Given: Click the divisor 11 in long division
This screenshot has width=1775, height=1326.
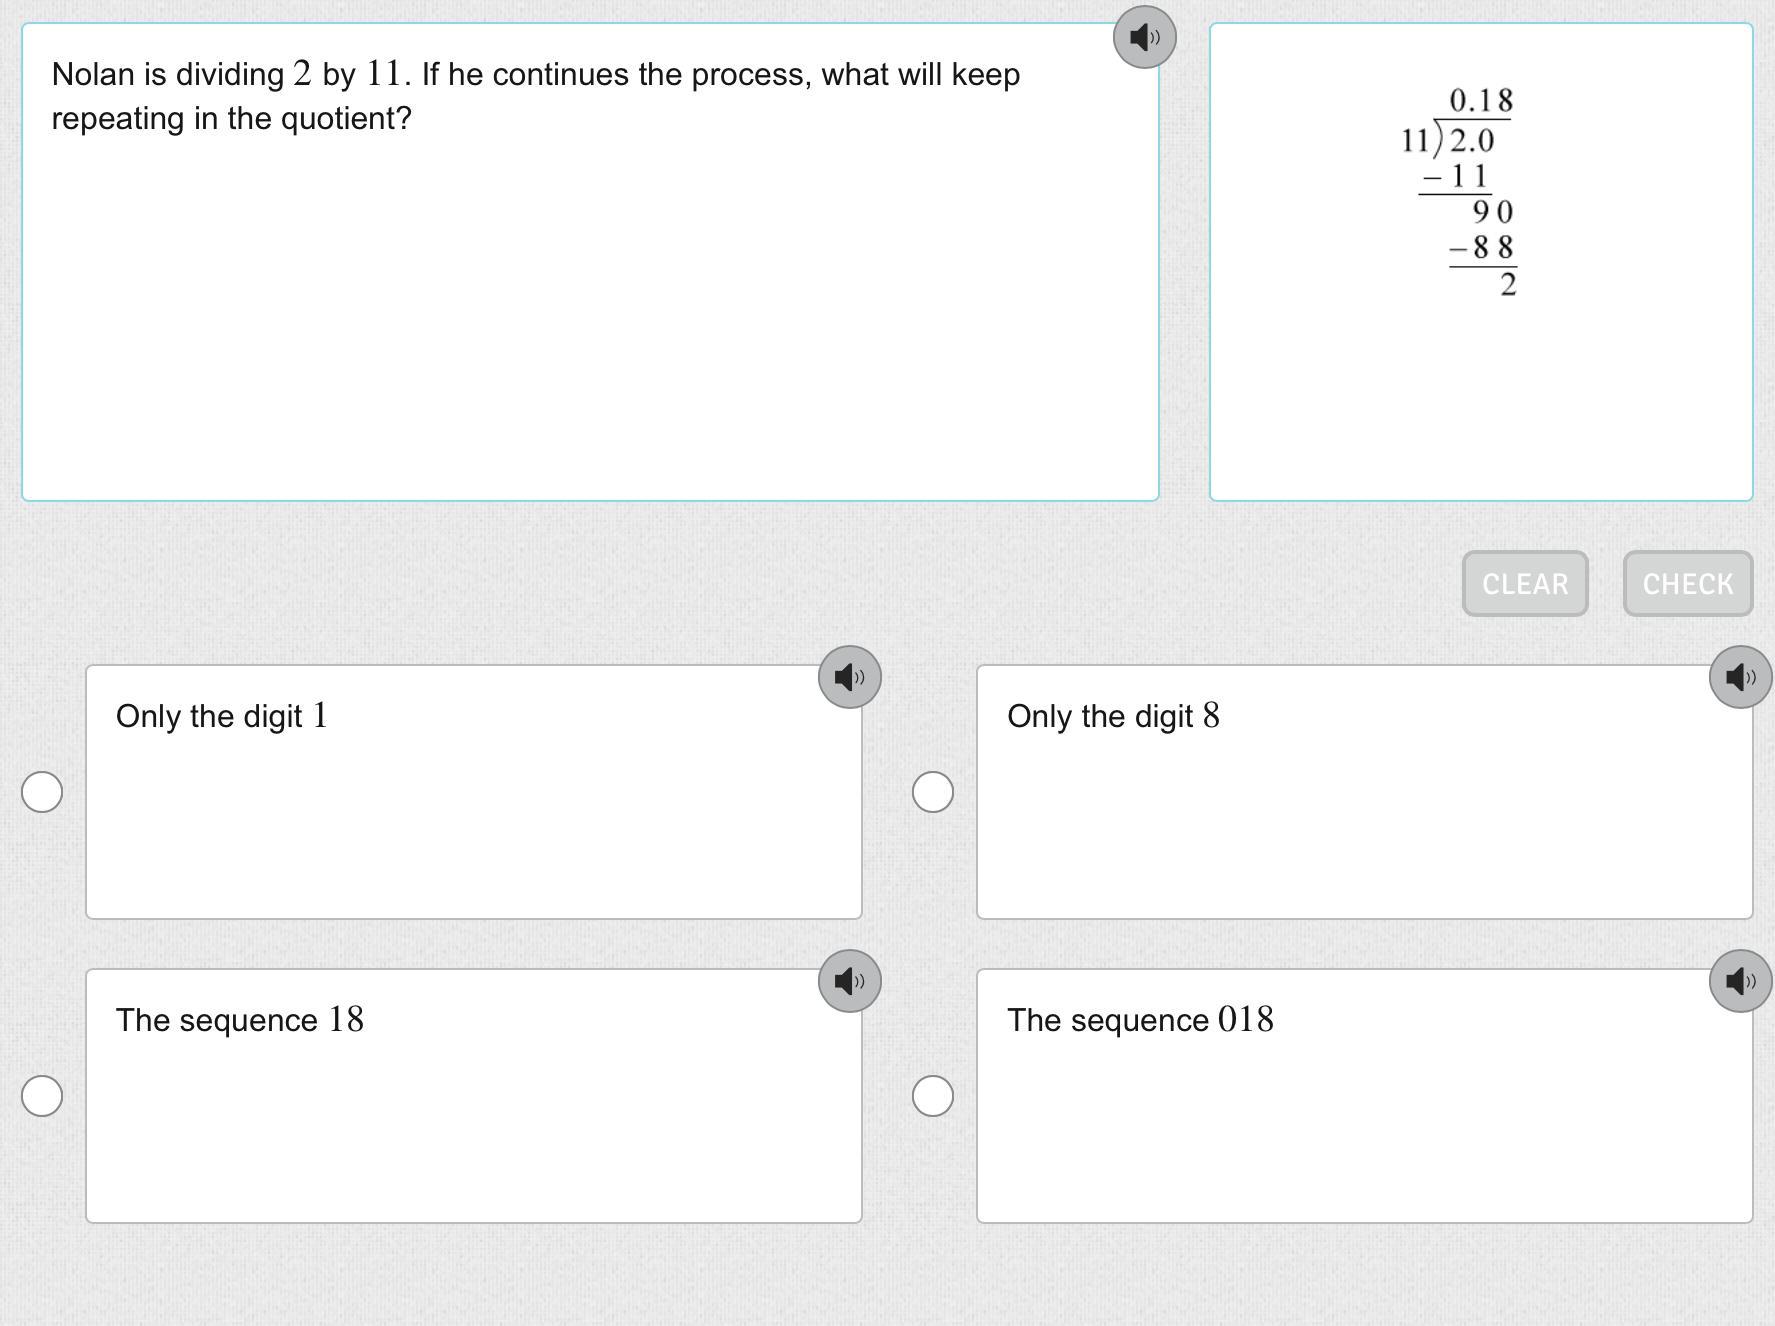Looking at the screenshot, I should coord(1414,141).
